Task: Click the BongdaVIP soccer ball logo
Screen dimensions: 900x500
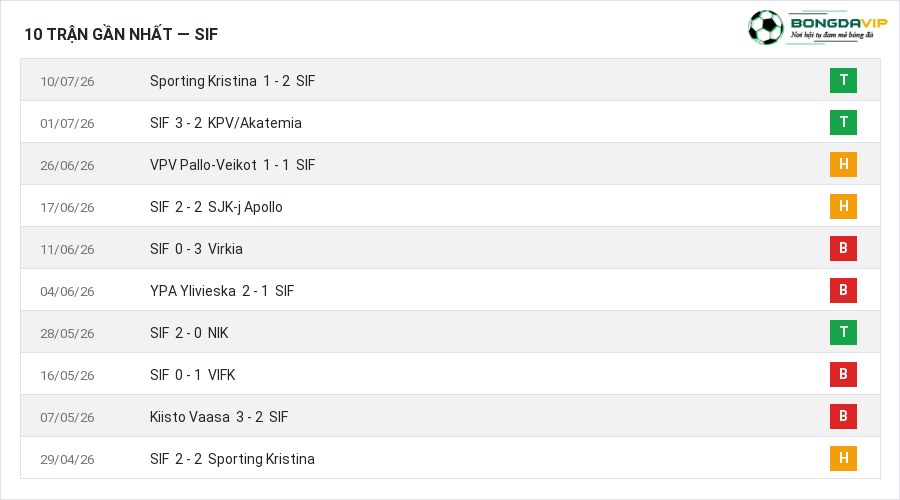Action: coord(765,27)
